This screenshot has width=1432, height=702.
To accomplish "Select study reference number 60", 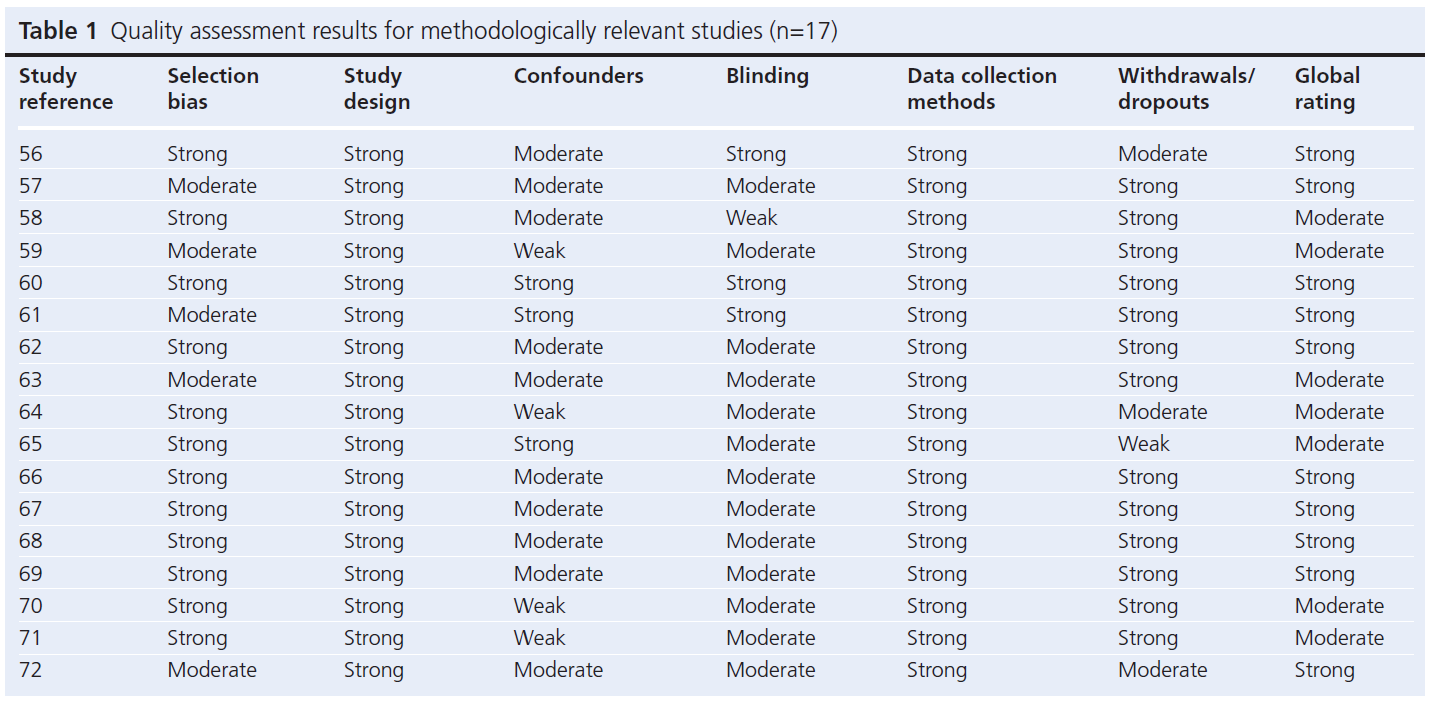I will (x=31, y=283).
